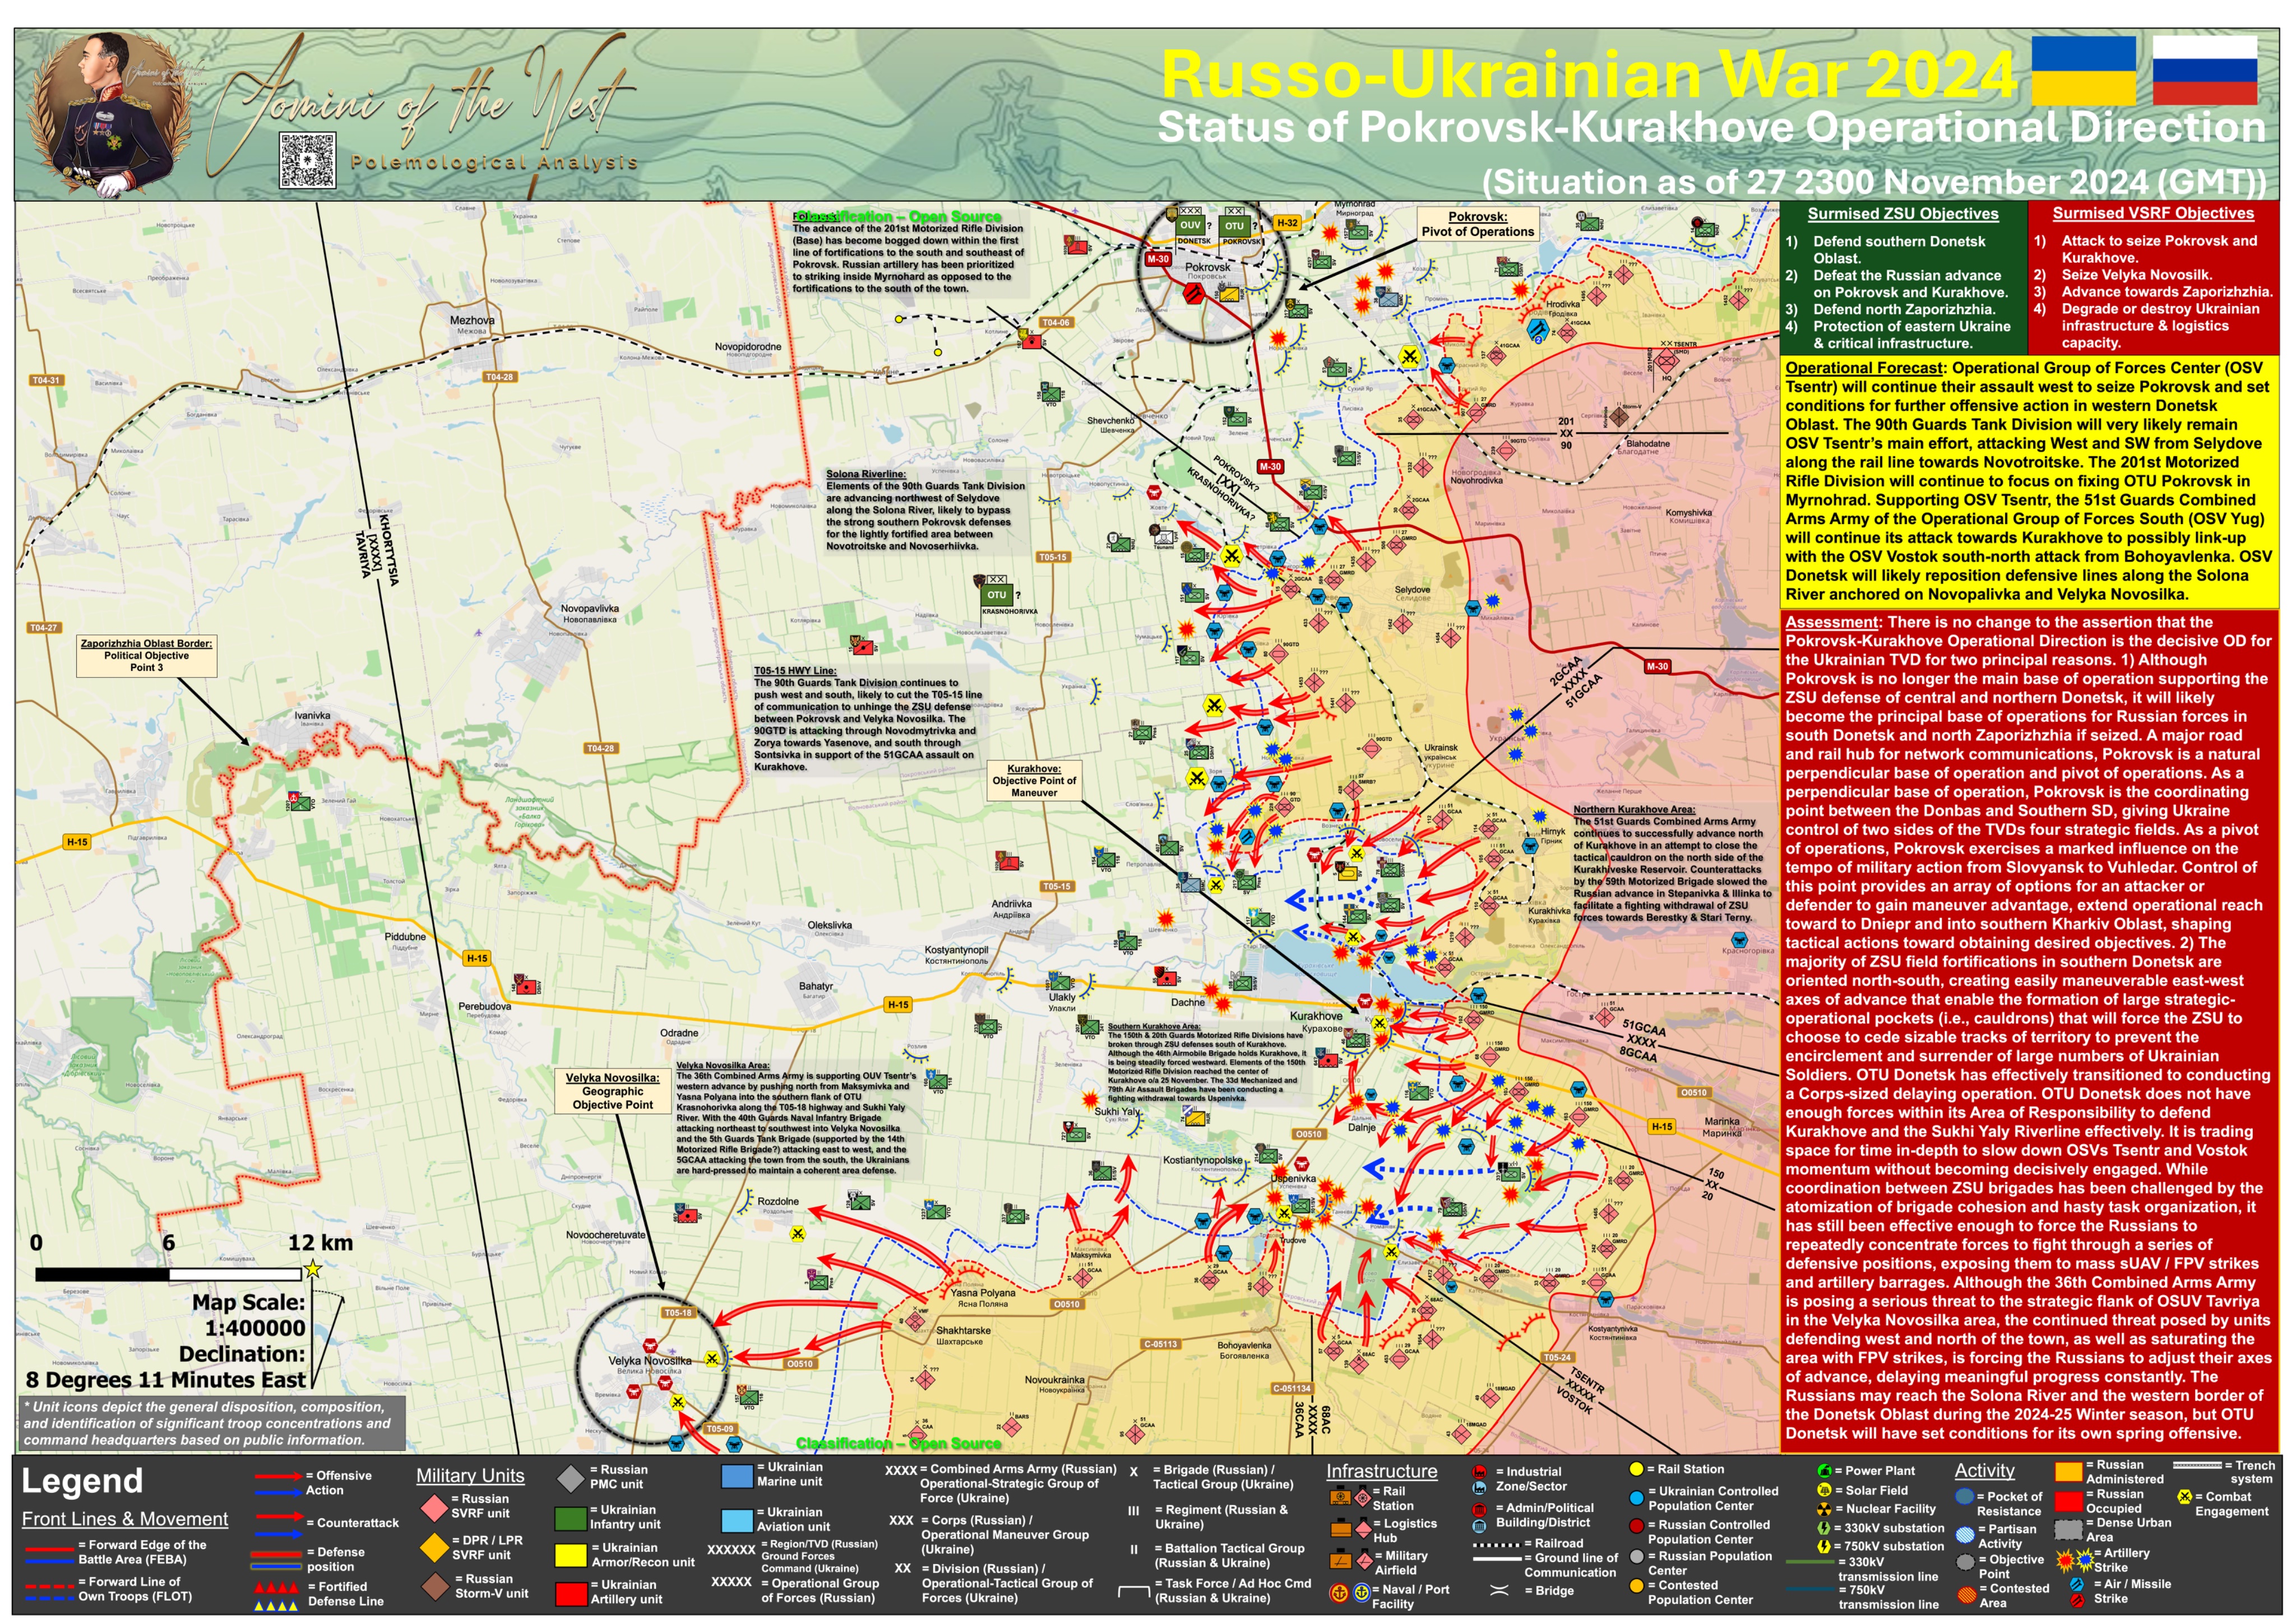Click the Power Plant legend icon
This screenshot has width=2296, height=1619.
click(1824, 1471)
